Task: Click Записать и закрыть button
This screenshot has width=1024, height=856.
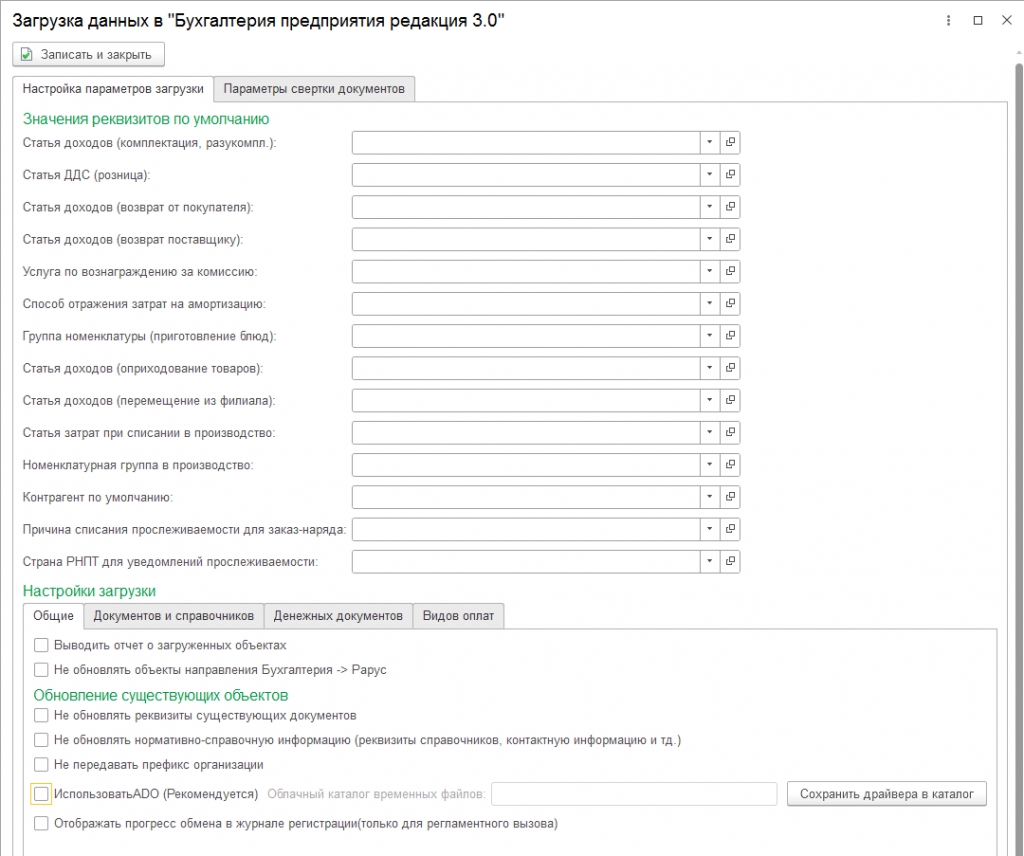Action: (x=88, y=55)
